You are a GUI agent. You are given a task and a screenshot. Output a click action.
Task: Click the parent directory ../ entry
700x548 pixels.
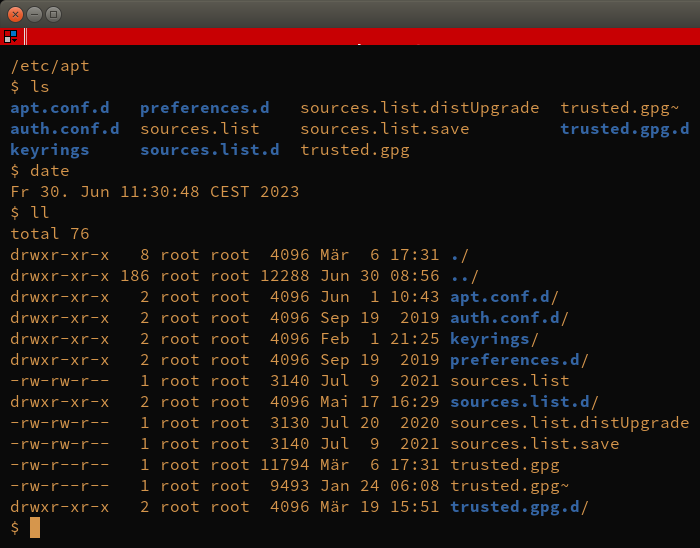[x=464, y=276]
